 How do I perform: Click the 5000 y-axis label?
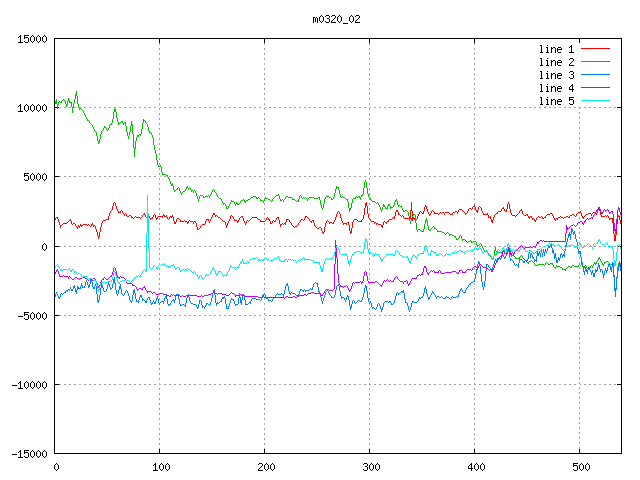click(36, 177)
